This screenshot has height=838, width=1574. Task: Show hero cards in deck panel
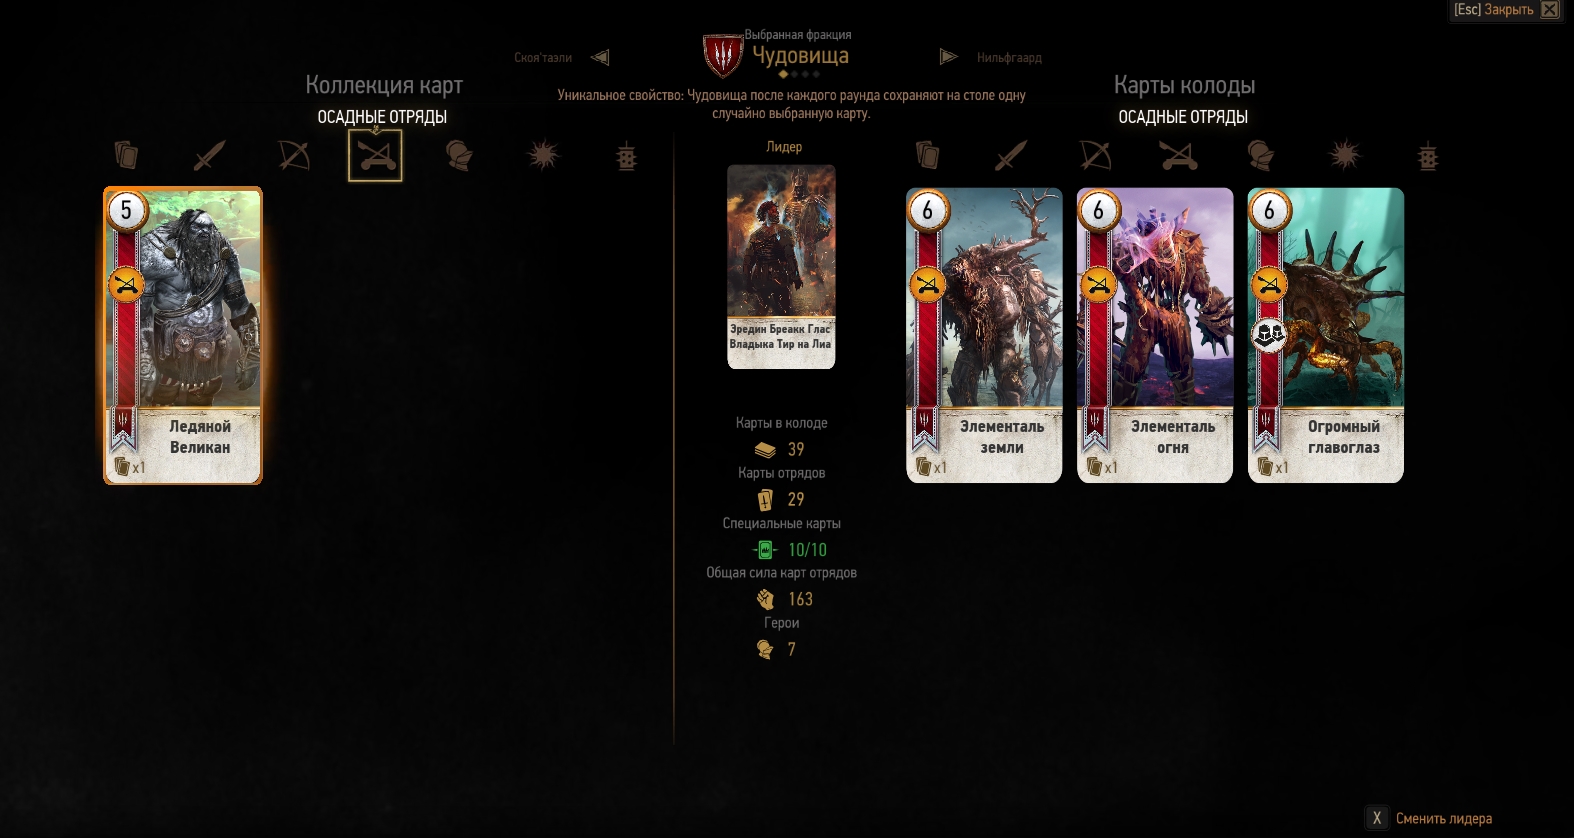tap(1261, 156)
